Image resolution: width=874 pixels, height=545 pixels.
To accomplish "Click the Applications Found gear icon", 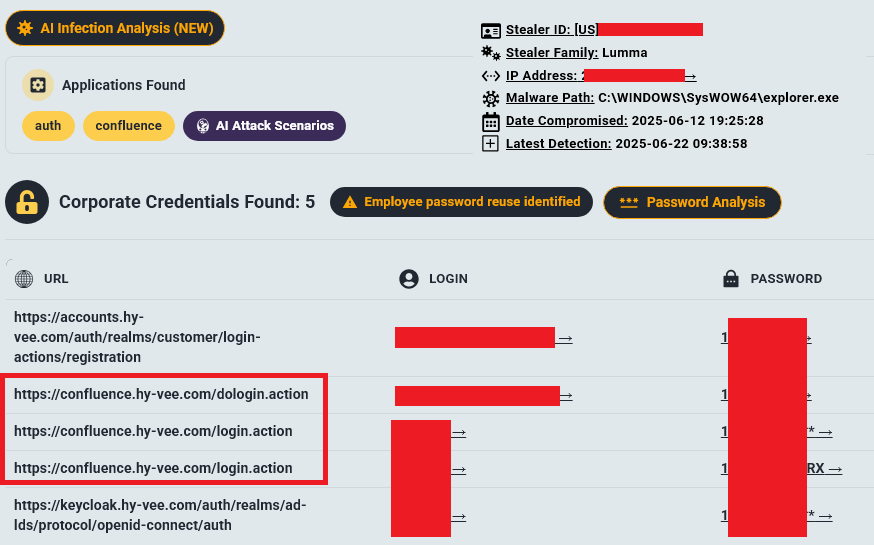I will tap(38, 85).
